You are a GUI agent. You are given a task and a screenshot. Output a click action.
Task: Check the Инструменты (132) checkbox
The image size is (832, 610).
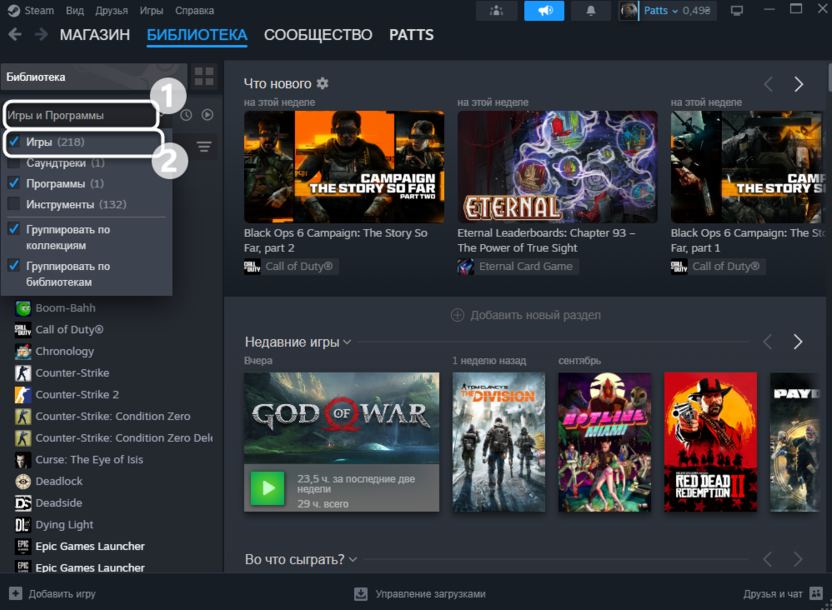click(14, 204)
